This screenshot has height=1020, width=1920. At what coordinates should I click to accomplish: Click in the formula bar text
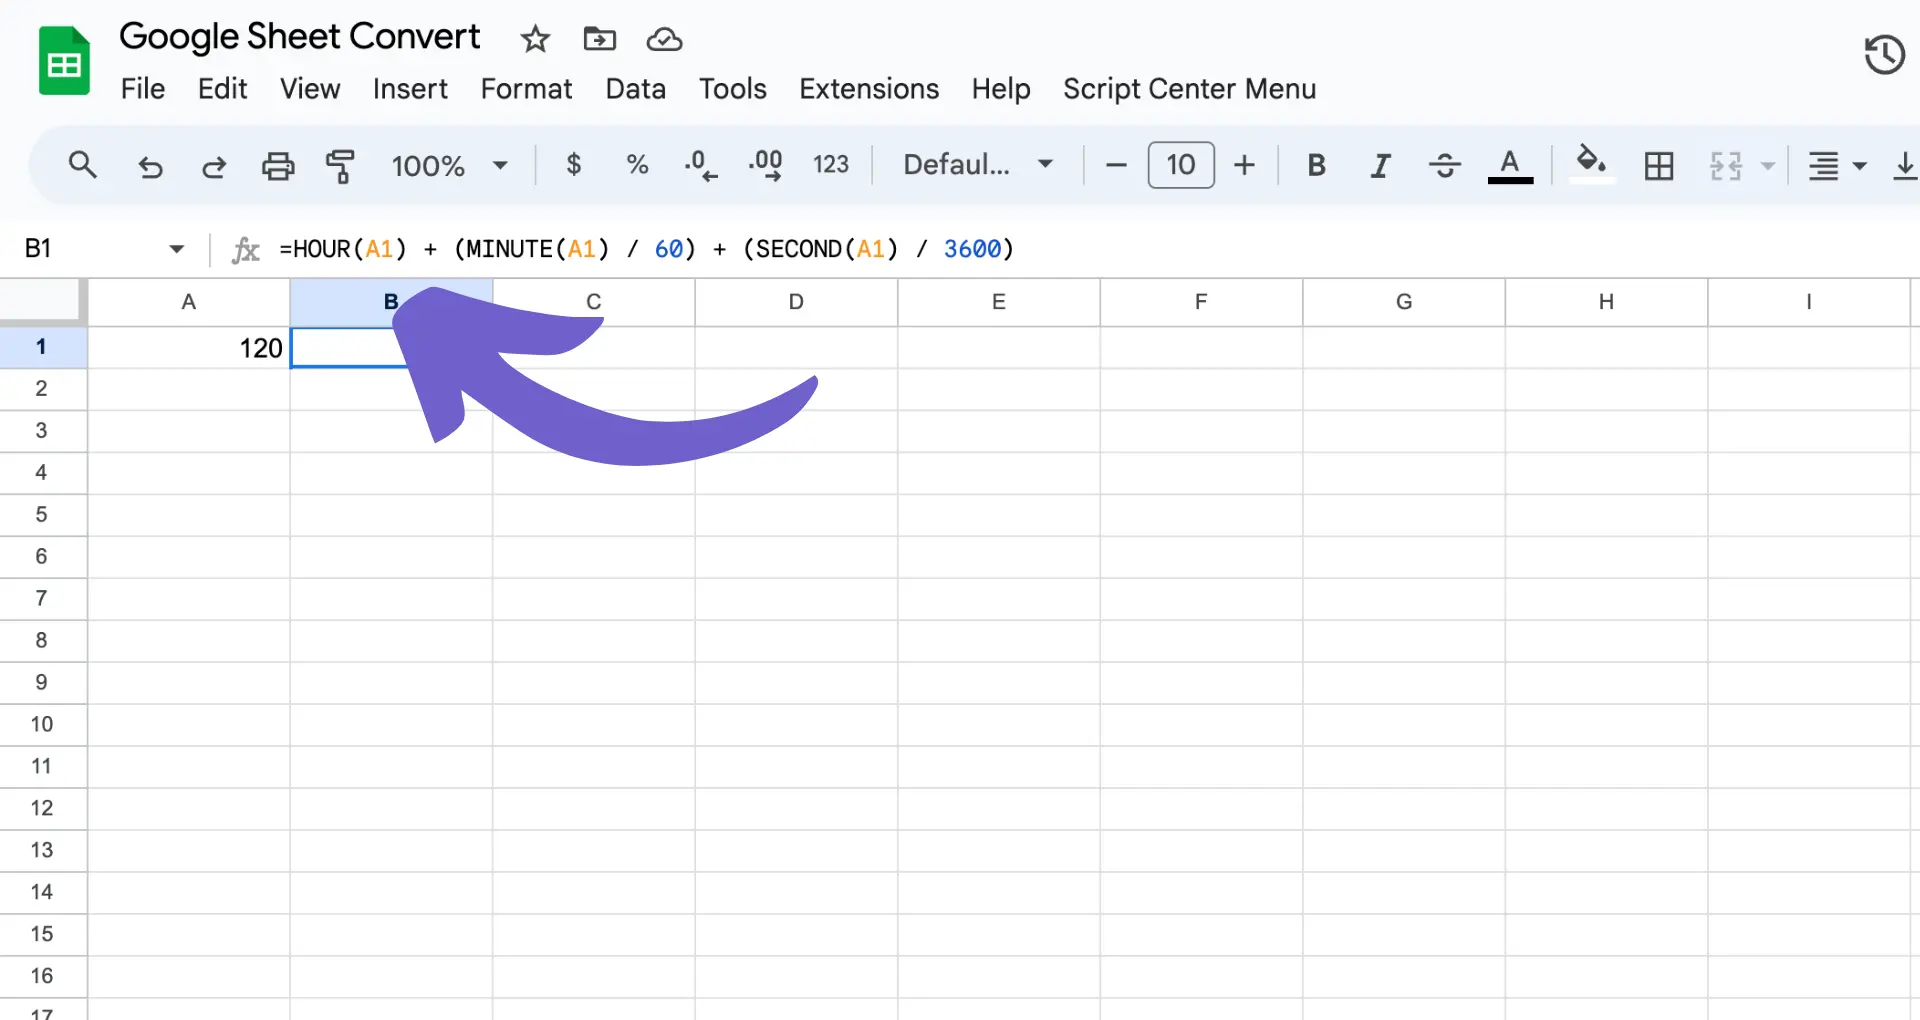646,249
